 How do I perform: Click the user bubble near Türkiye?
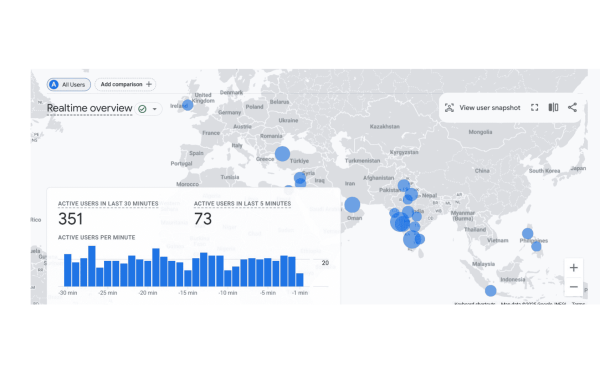(x=282, y=154)
